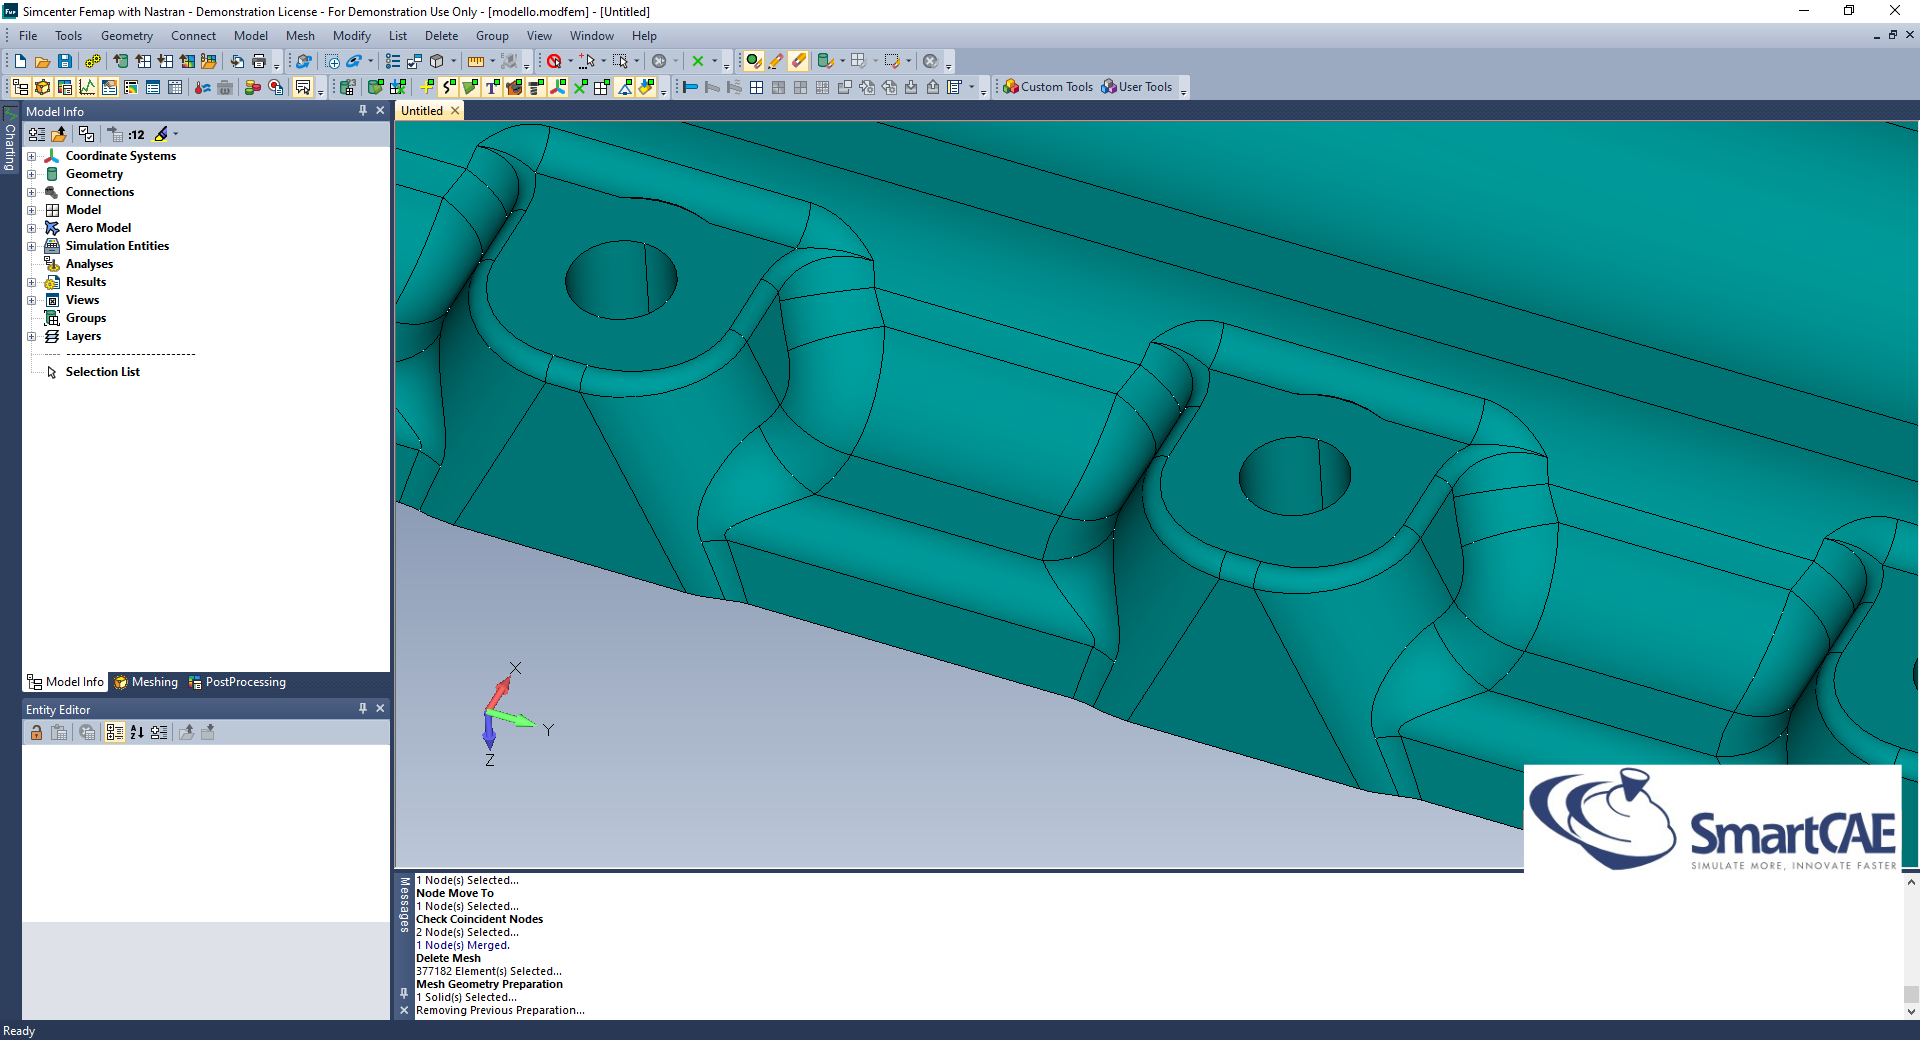Click the sort A-Z icon in Entity Editor
1920x1040 pixels.
(137, 732)
